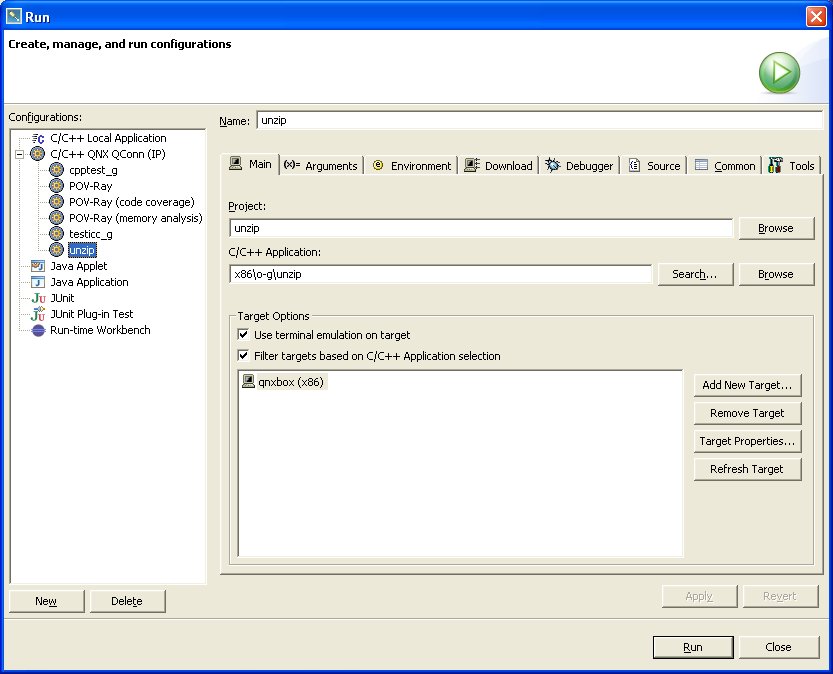Create a new configuration with New button

point(45,601)
